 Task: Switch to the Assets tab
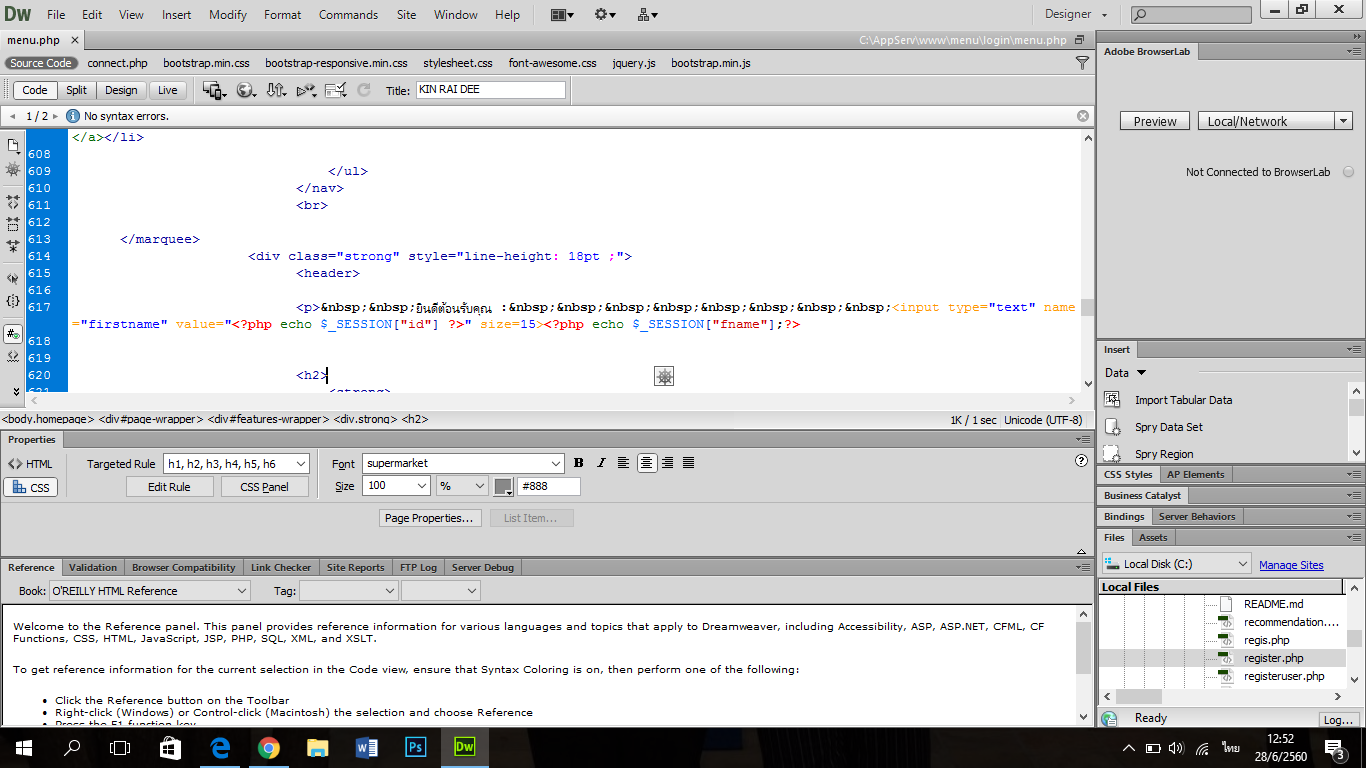point(1153,538)
